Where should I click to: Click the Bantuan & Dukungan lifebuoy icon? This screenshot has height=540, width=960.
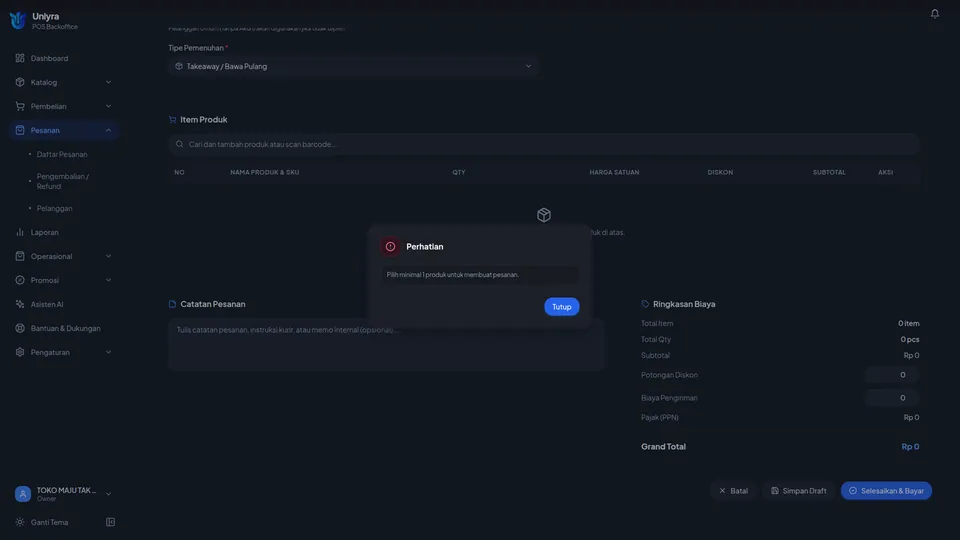click(20, 328)
